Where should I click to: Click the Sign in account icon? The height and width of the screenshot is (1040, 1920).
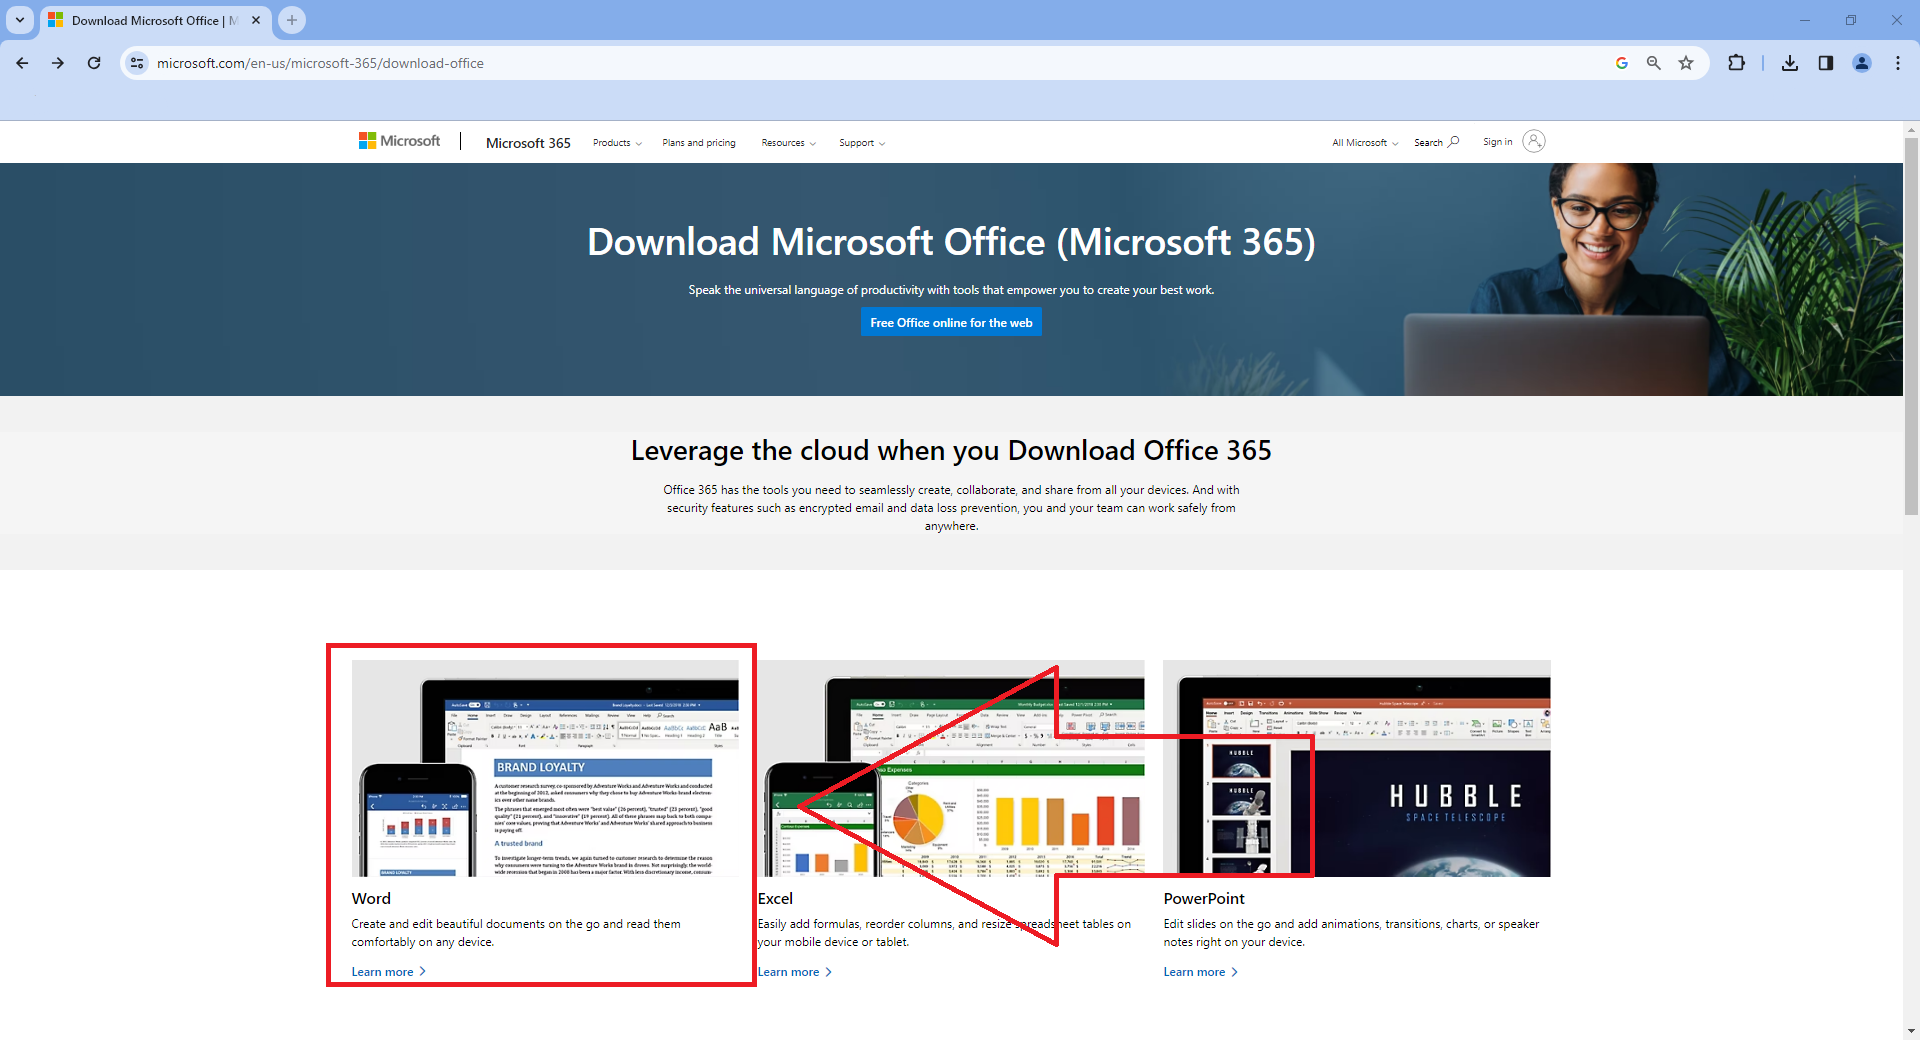point(1534,141)
